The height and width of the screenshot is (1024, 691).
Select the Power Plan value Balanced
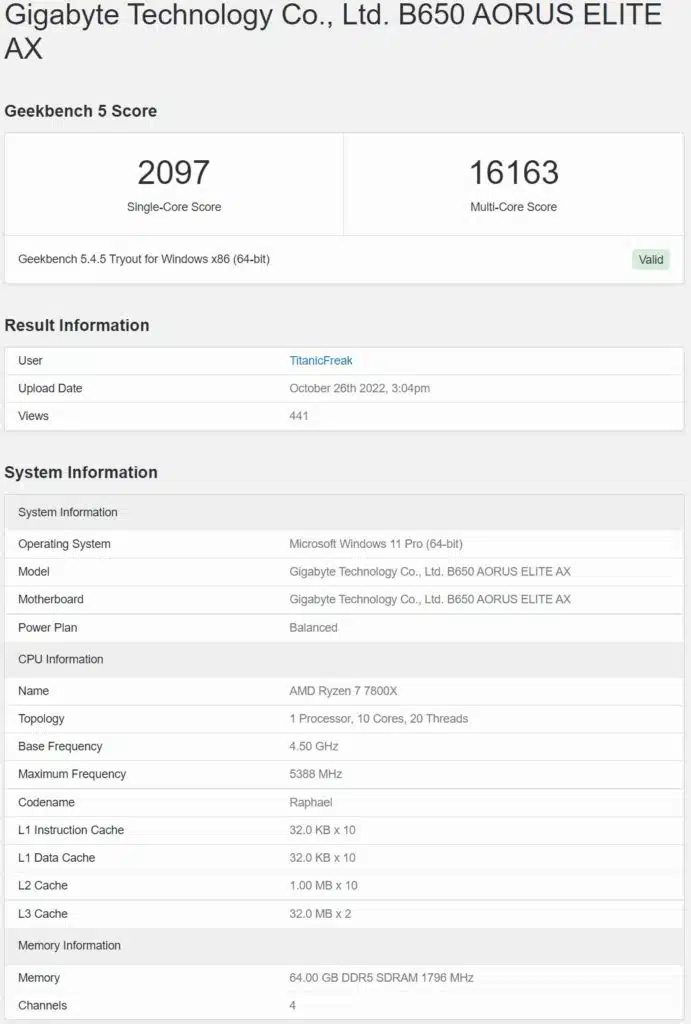point(313,628)
